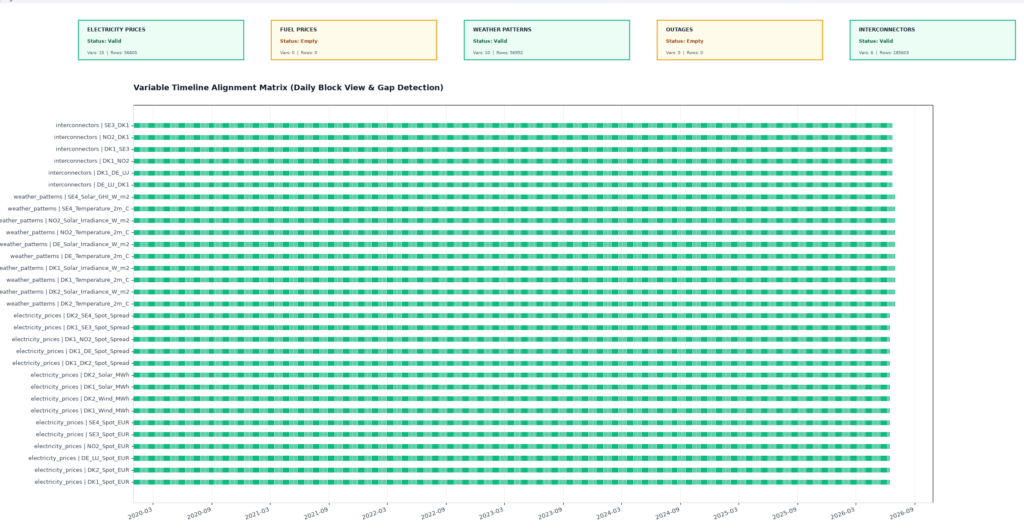
Task: Select the electricity_prices DK2_SE4_Spot_Spread label
Action: [x=71, y=315]
